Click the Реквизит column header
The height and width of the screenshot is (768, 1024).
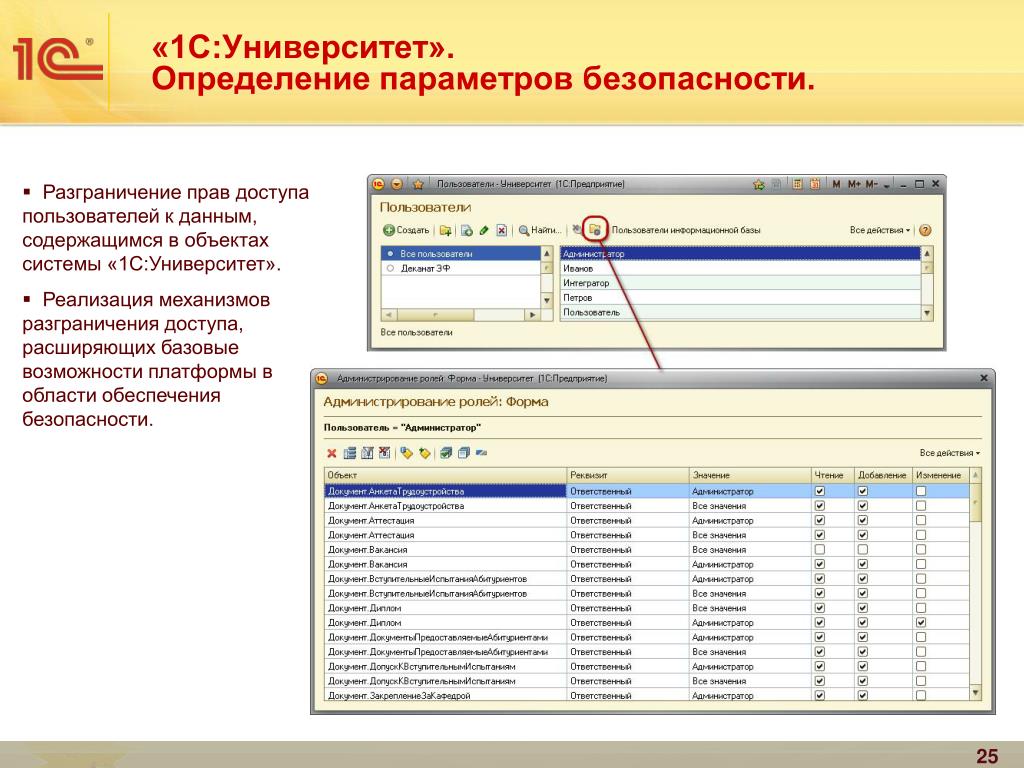coord(628,475)
